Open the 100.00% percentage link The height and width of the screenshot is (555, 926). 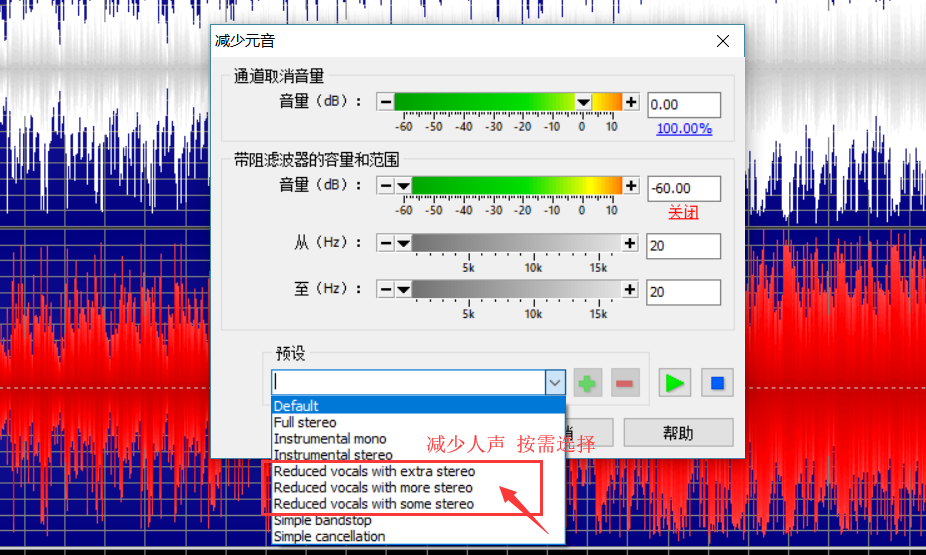click(x=684, y=129)
